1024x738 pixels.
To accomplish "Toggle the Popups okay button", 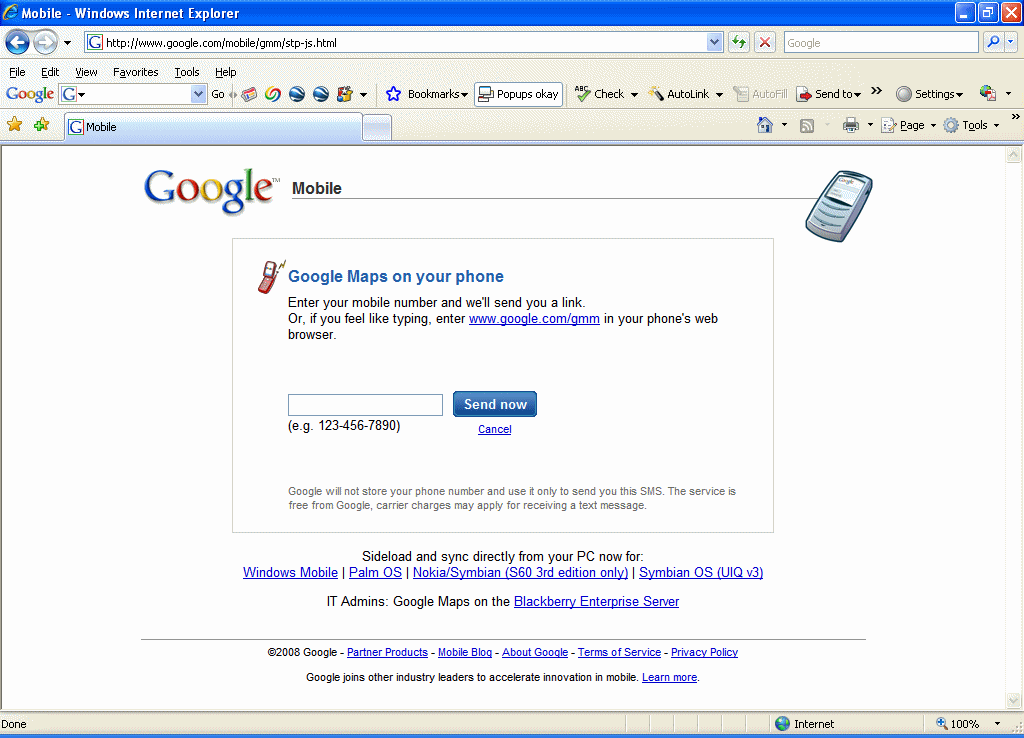I will [519, 94].
